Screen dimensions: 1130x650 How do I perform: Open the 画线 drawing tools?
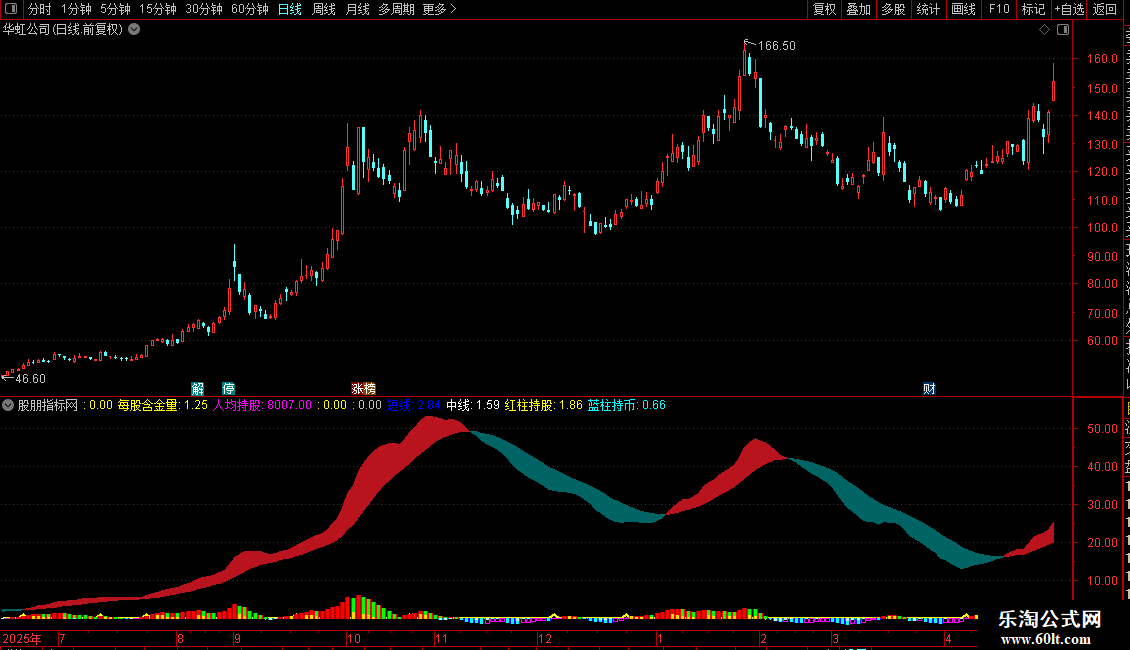[963, 9]
